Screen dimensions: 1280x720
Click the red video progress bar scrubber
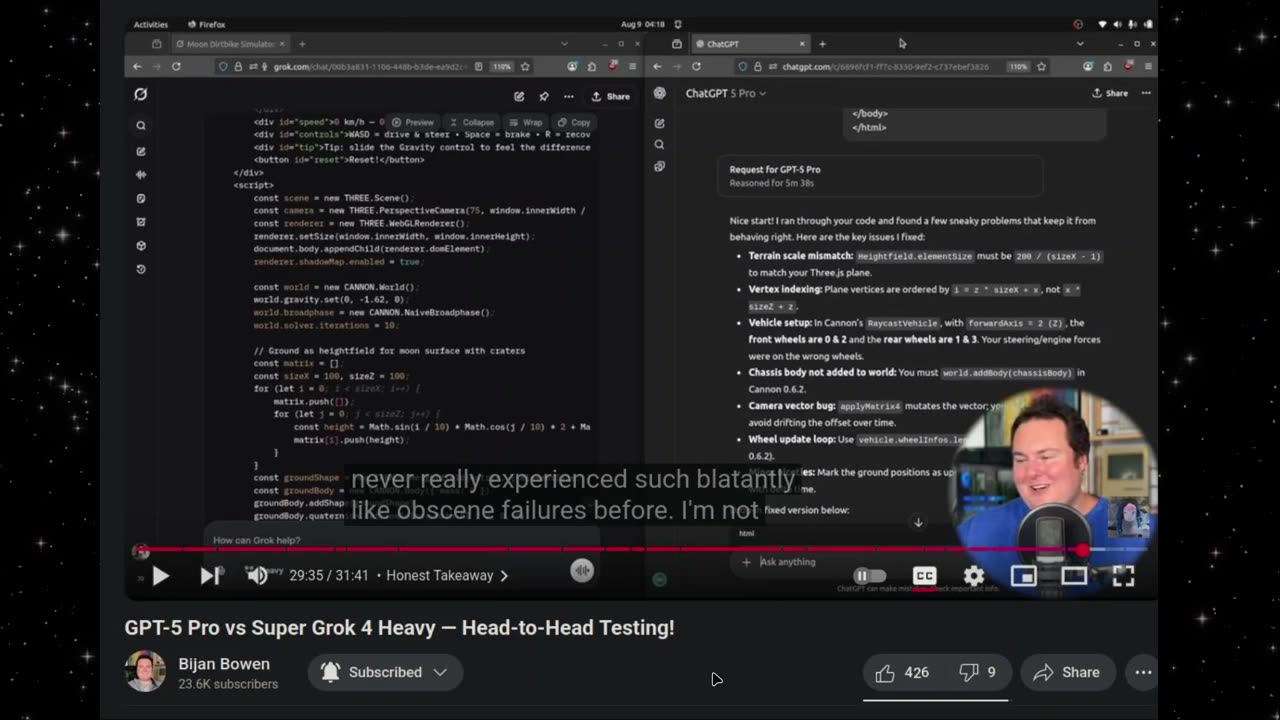tap(1084, 549)
